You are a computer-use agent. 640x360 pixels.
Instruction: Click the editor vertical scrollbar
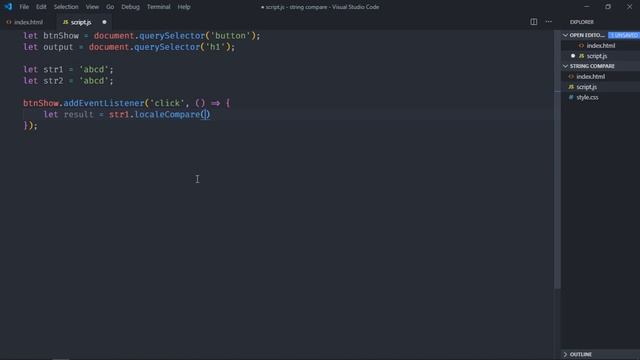coord(557,159)
